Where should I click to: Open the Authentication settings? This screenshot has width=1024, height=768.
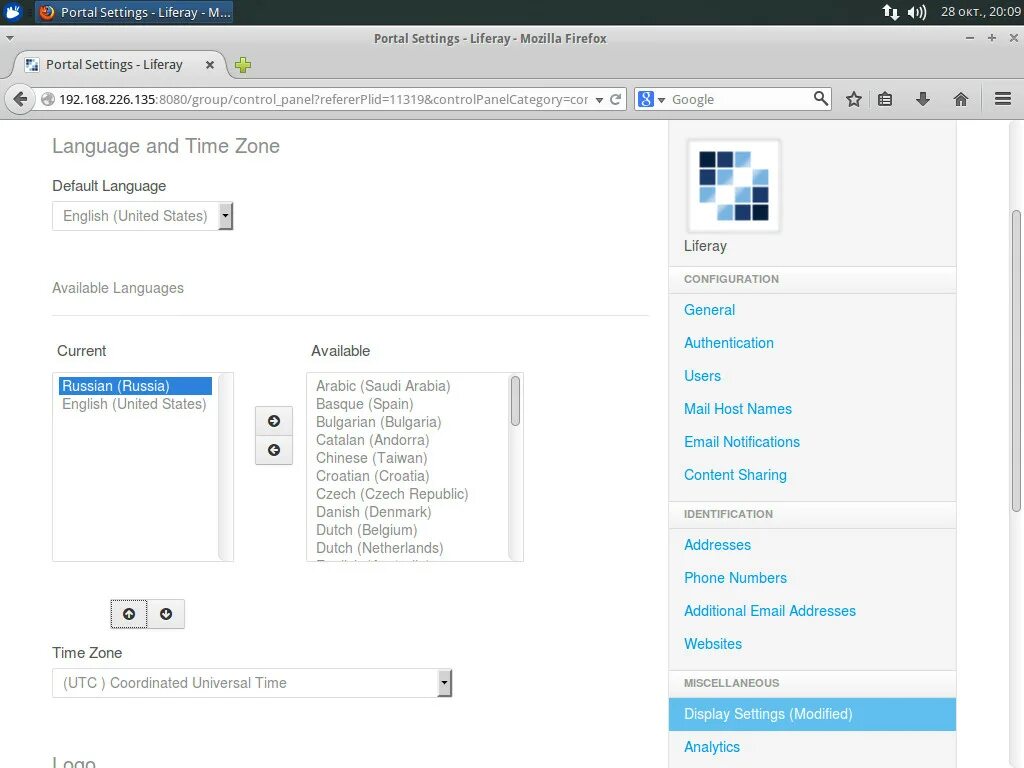coord(729,343)
